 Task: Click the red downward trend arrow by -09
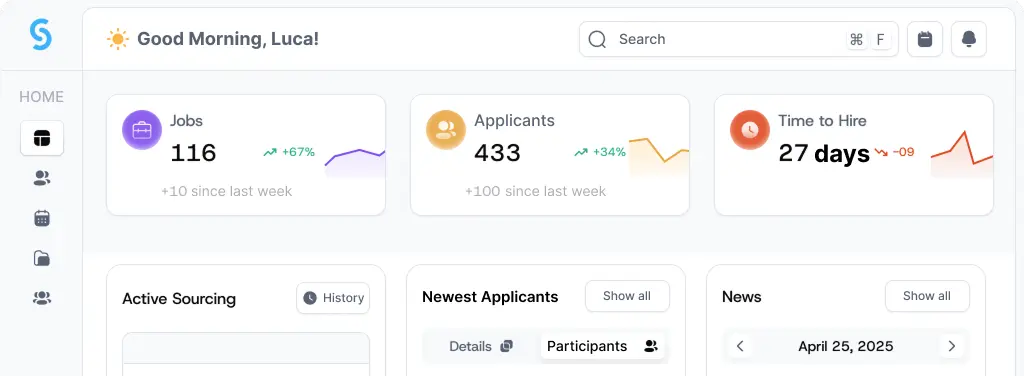point(882,152)
